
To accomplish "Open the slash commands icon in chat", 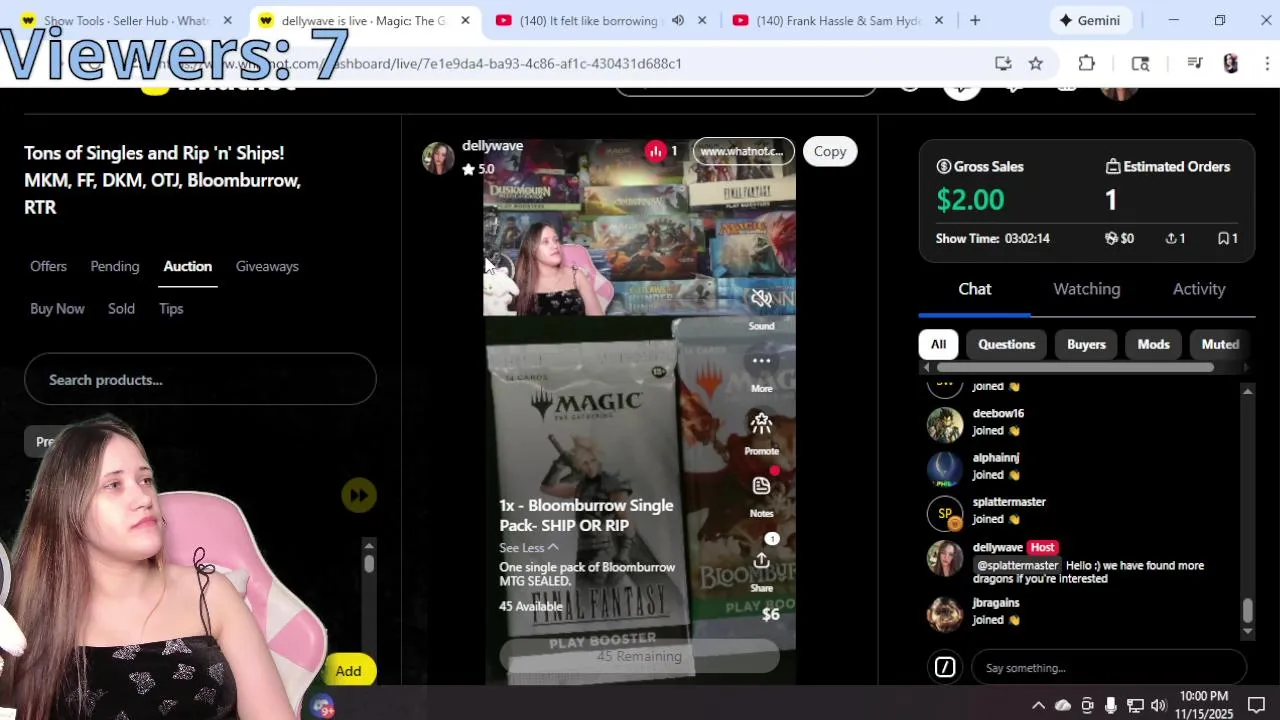I will 945,667.
